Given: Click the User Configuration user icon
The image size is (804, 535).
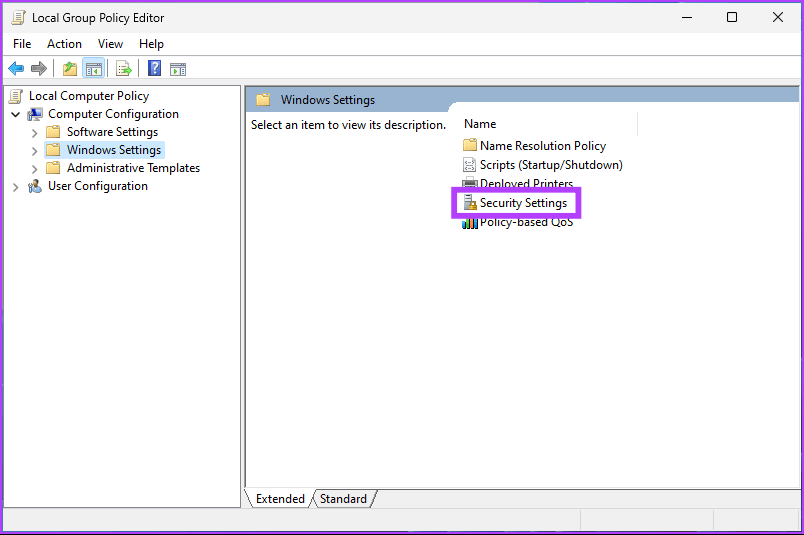Looking at the screenshot, I should [35, 186].
